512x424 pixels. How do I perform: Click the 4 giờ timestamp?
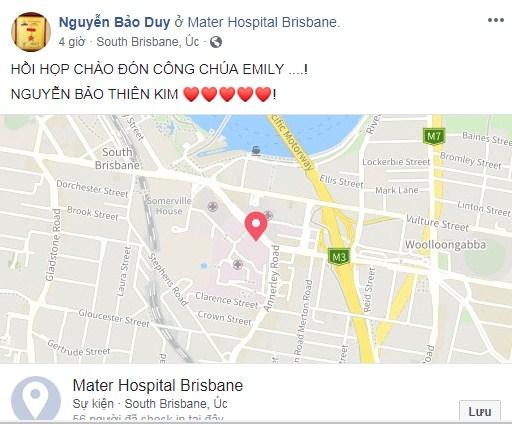[x=72, y=42]
